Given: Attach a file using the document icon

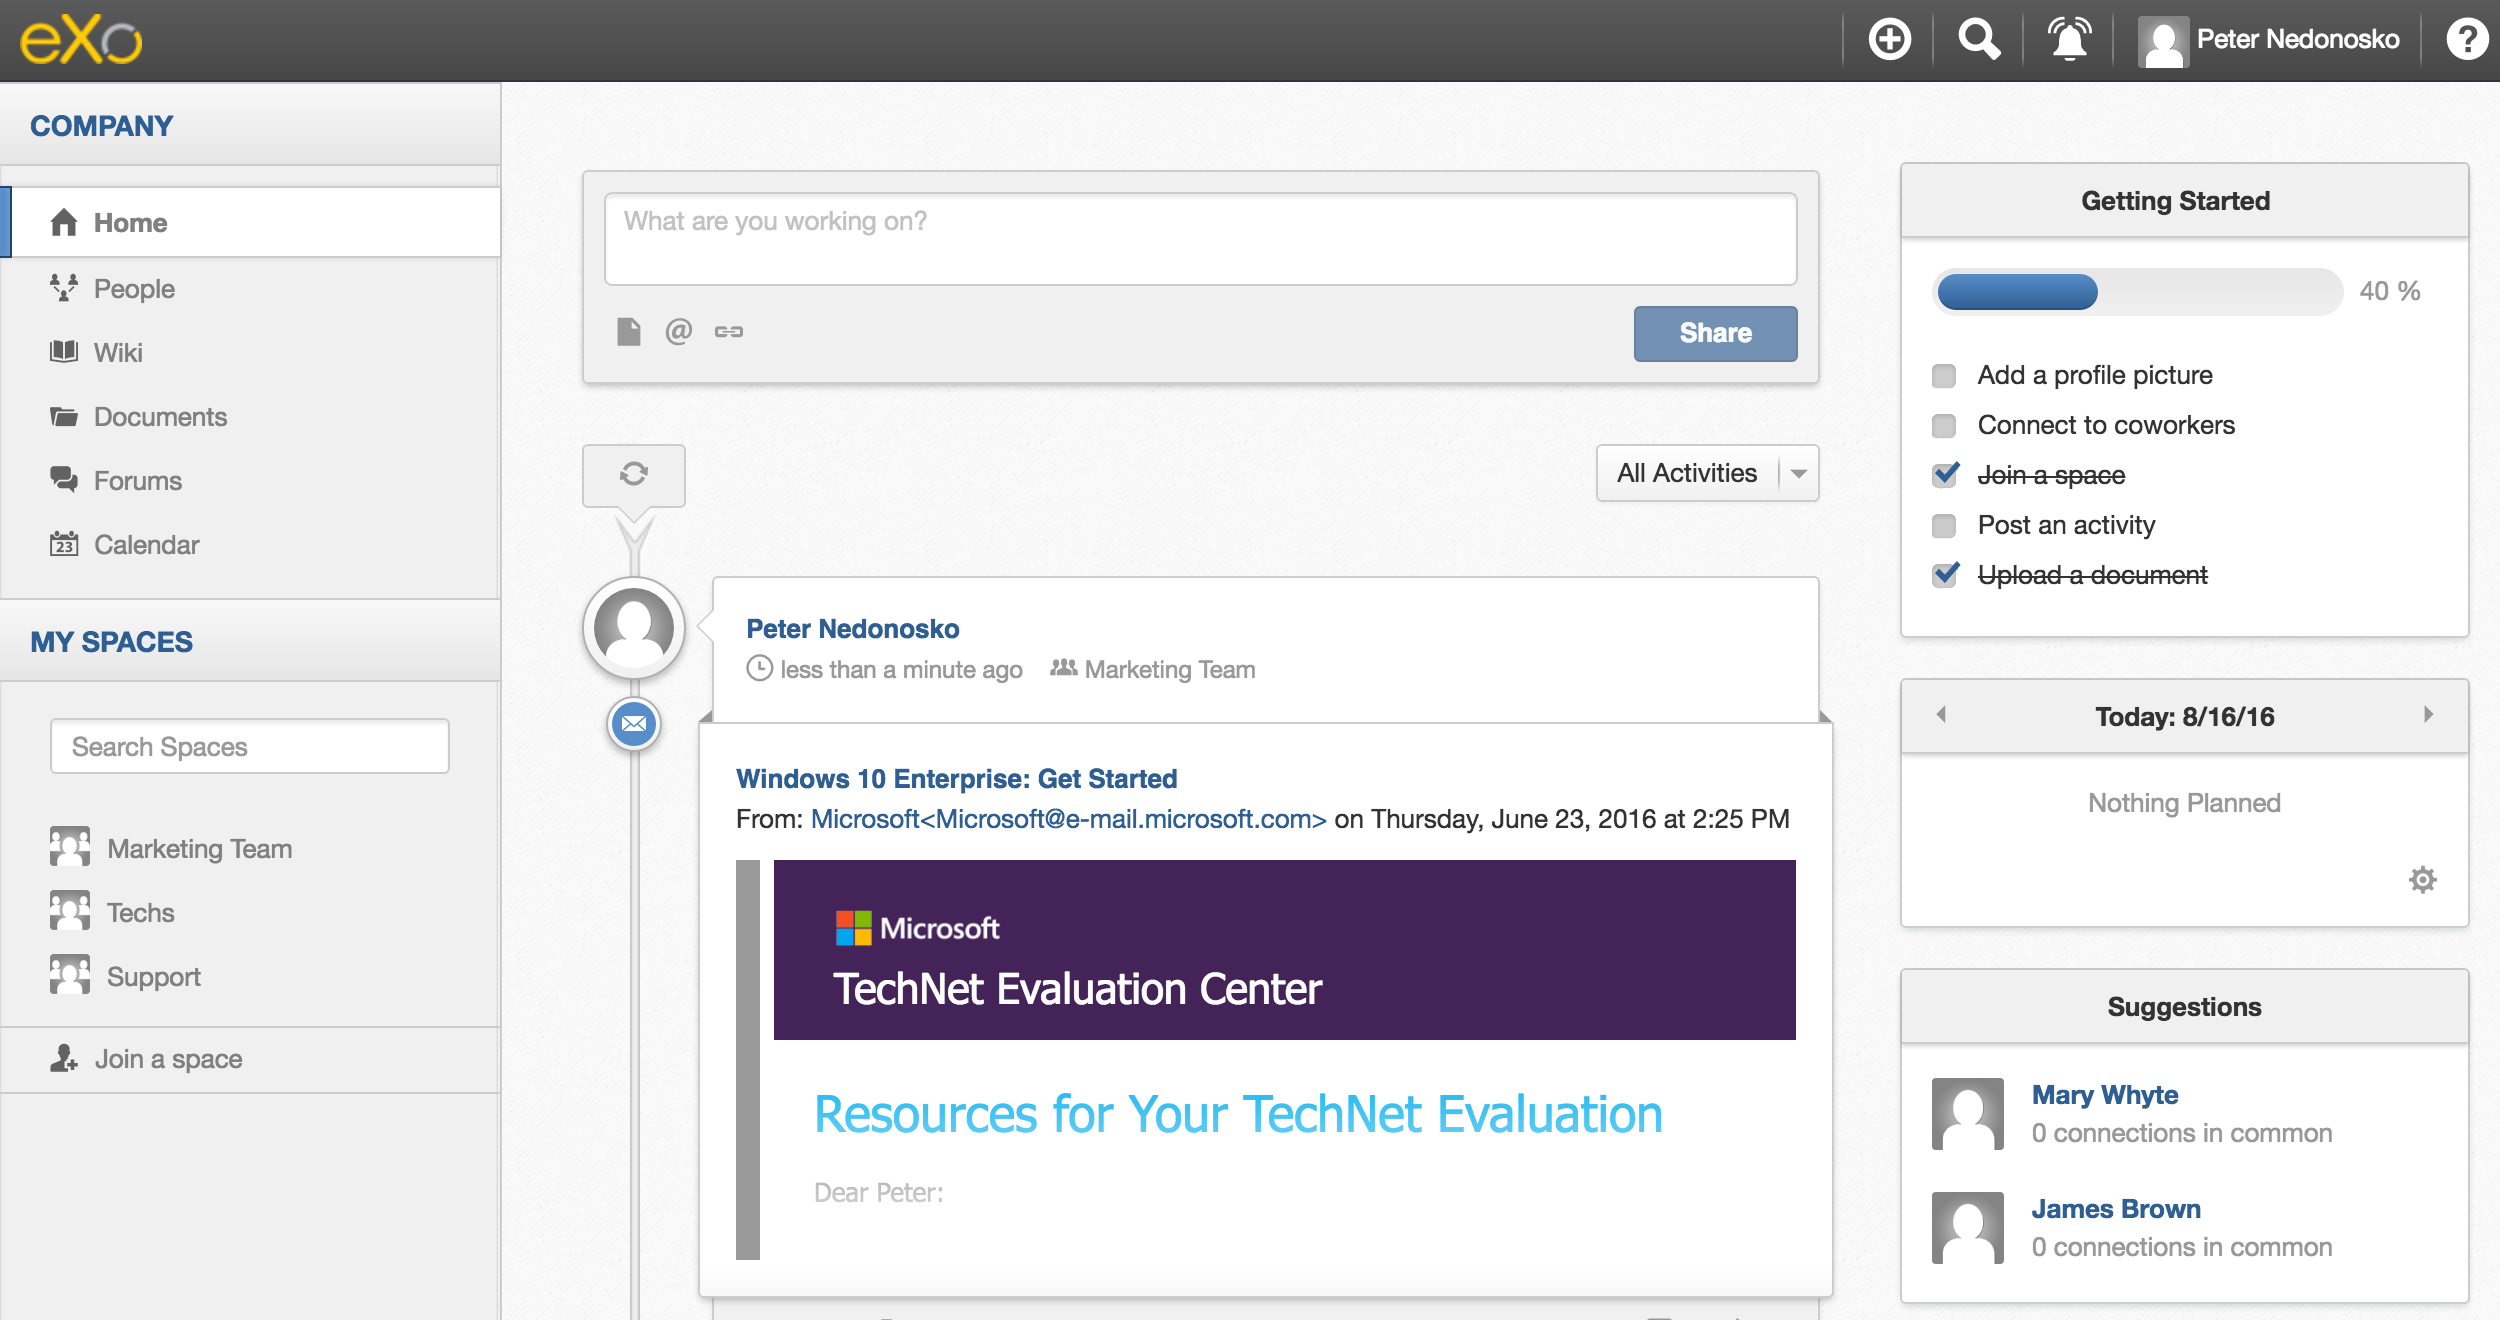Looking at the screenshot, I should coord(629,331).
